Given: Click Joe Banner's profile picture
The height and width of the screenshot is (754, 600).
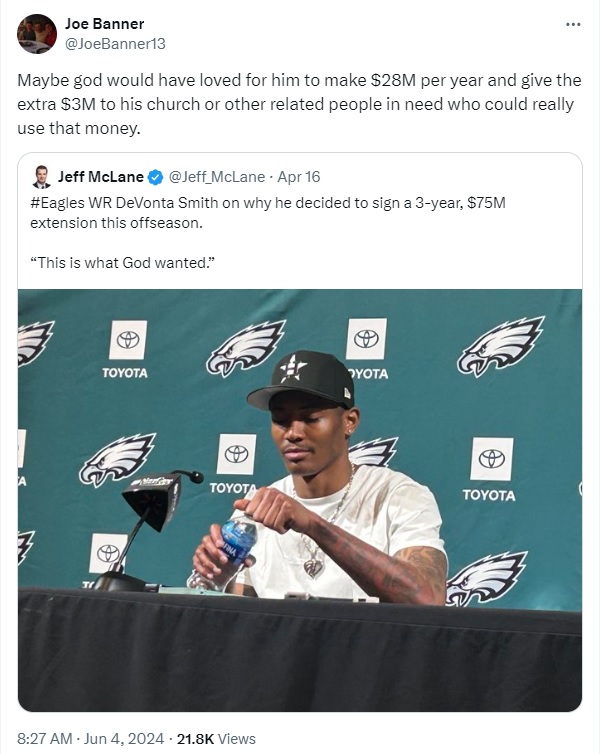Looking at the screenshot, I should pos(37,34).
